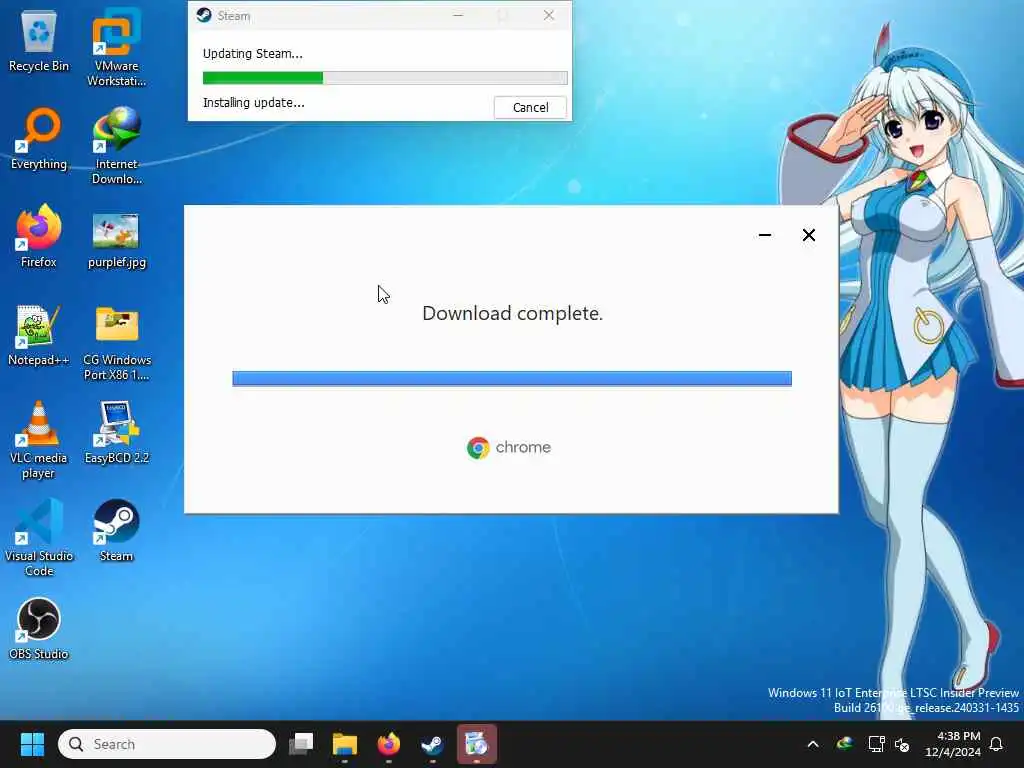Click the 'Updating Steam...' text

[x=253, y=54]
